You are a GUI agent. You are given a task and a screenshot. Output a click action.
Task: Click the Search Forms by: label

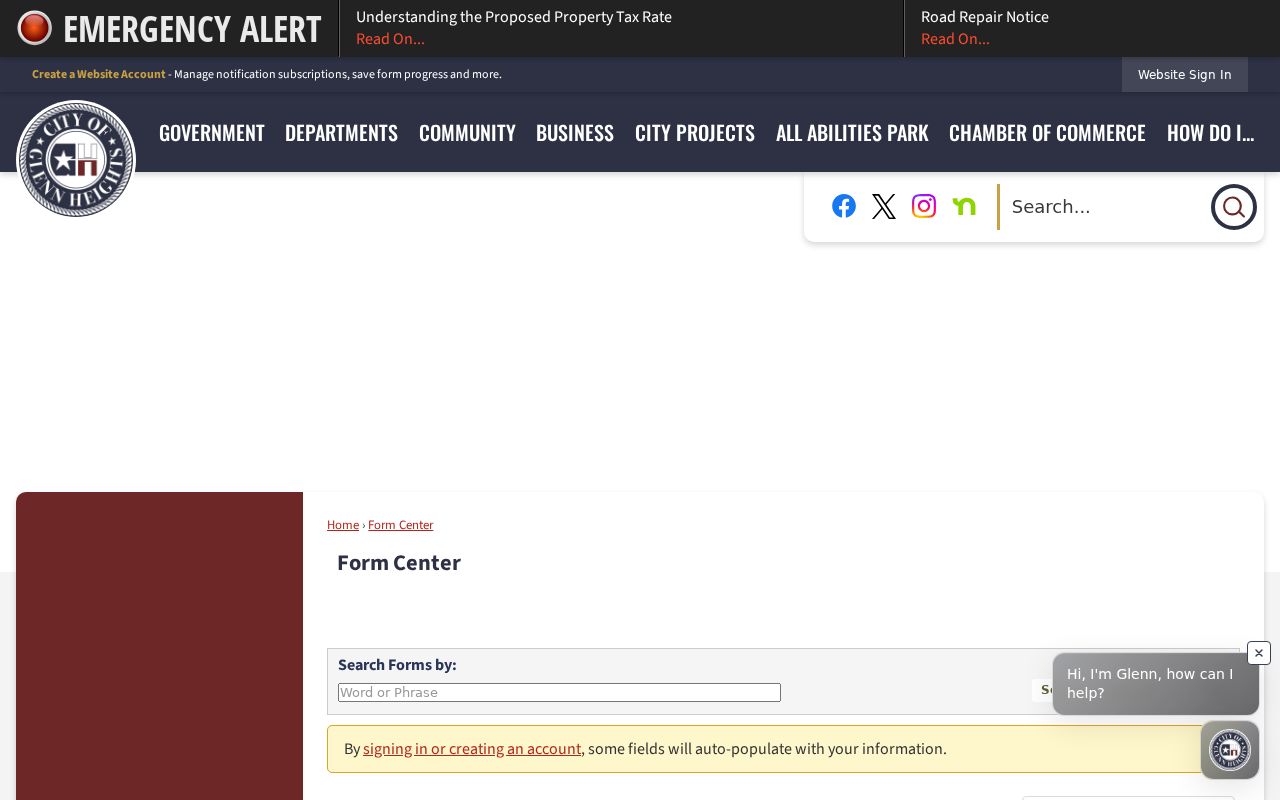397,665
